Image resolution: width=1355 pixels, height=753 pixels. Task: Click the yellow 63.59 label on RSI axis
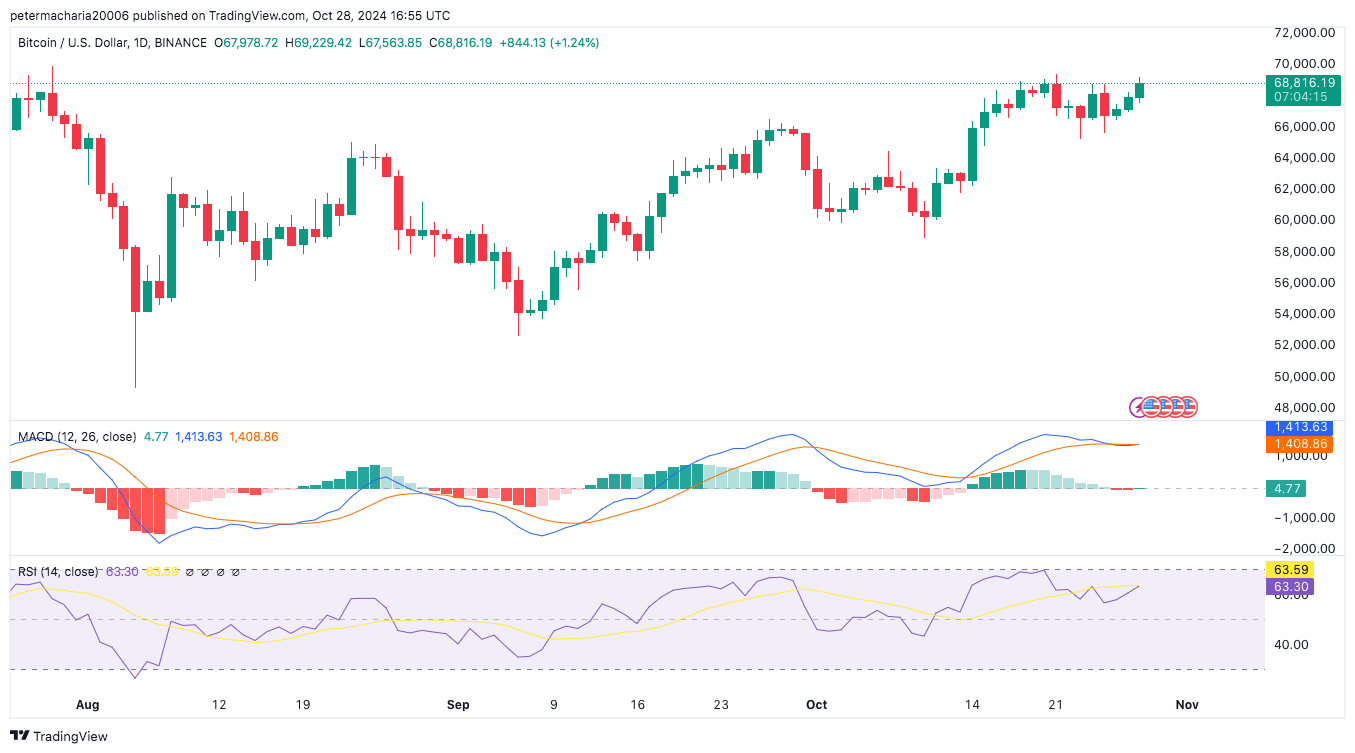pyautogui.click(x=1289, y=571)
